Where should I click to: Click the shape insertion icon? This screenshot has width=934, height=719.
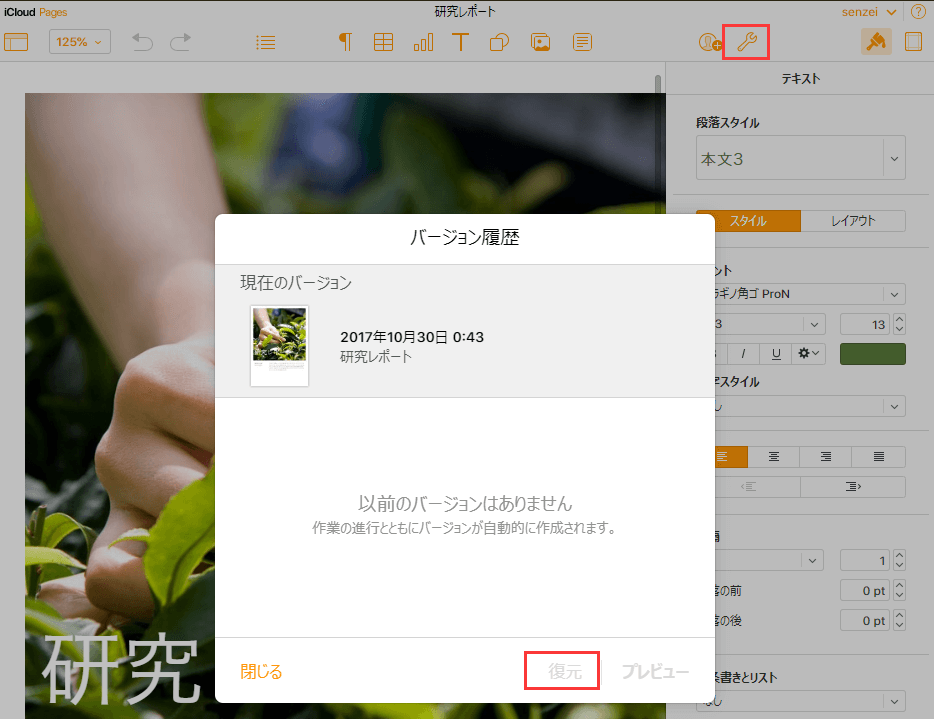[499, 42]
